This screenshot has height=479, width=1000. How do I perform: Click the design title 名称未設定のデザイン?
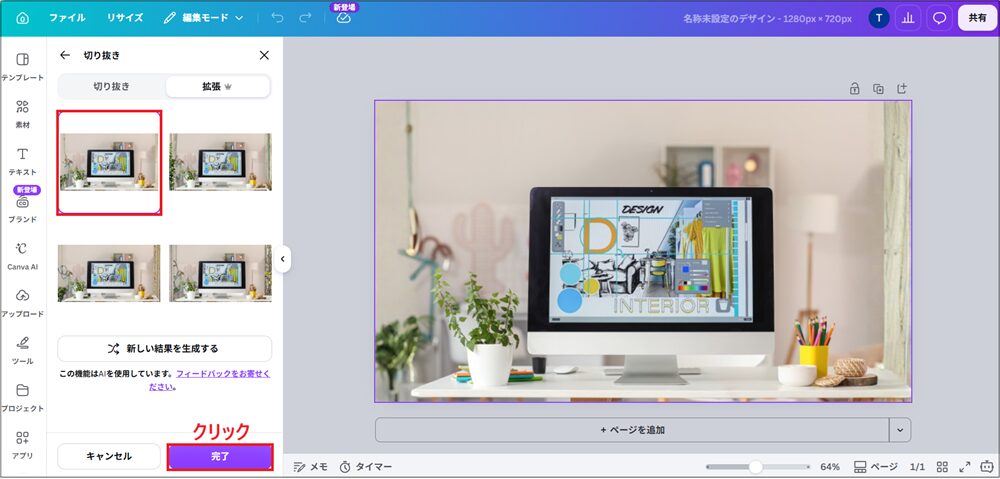click(767, 18)
